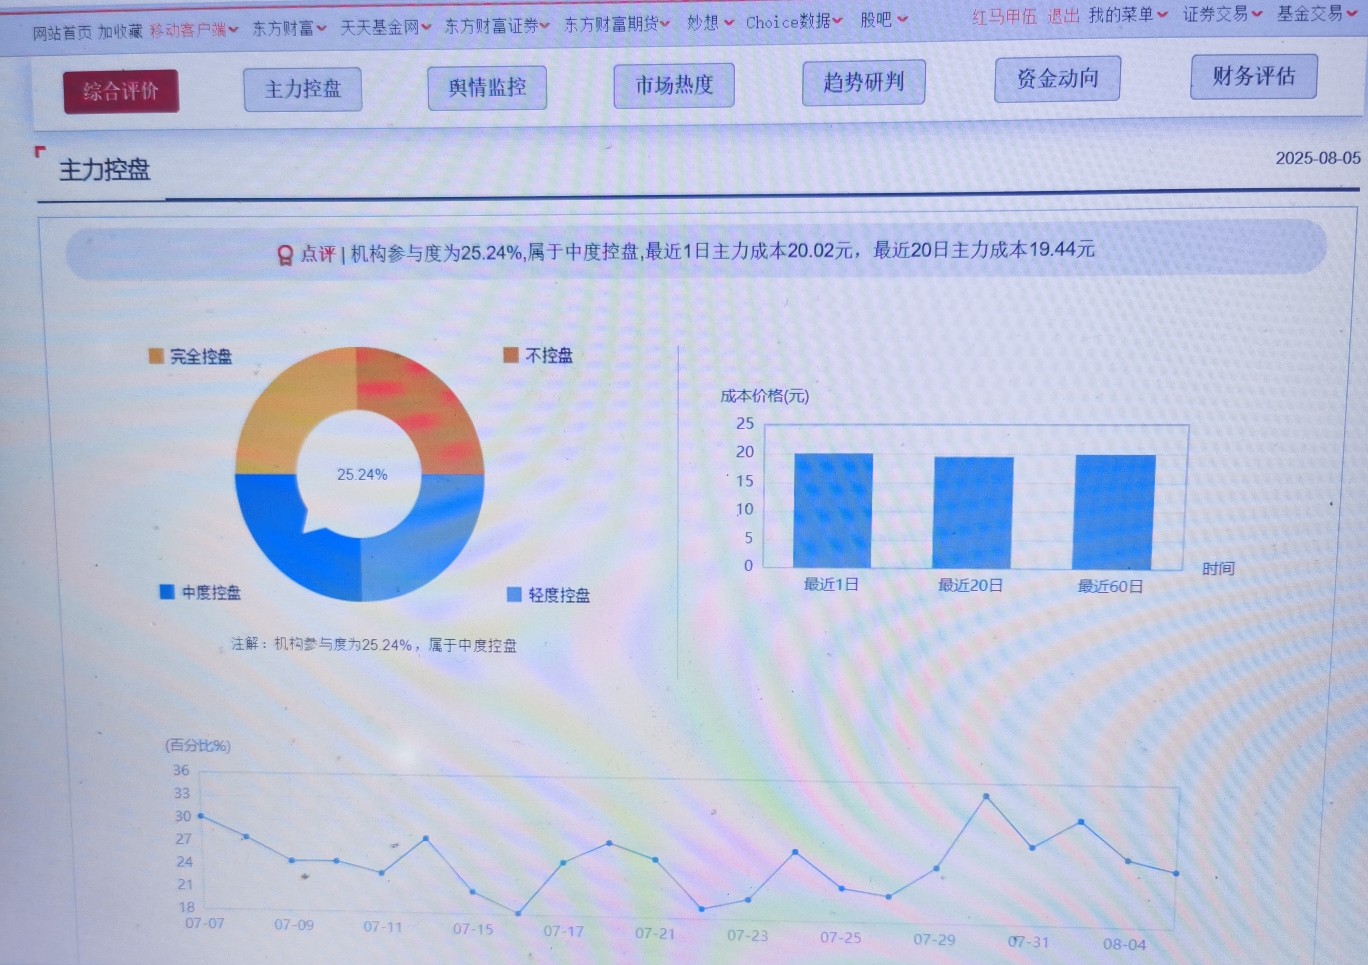Screen dimensions: 1368x965
Task: Click the 07-07 point on line chart
Action: click(x=201, y=816)
